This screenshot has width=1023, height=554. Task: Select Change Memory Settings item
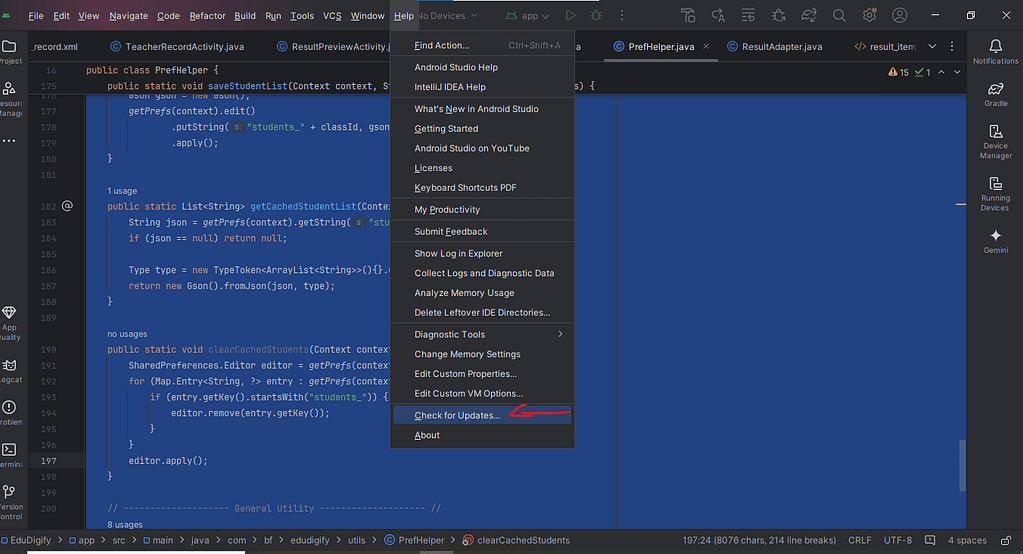pos(482,354)
